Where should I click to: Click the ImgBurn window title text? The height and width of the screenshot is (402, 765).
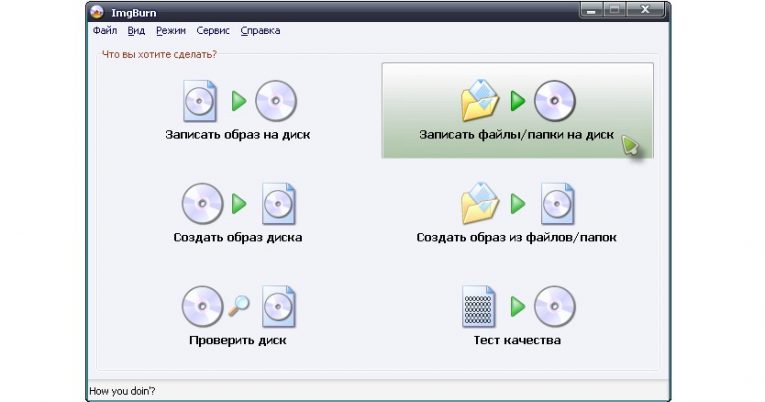point(134,13)
